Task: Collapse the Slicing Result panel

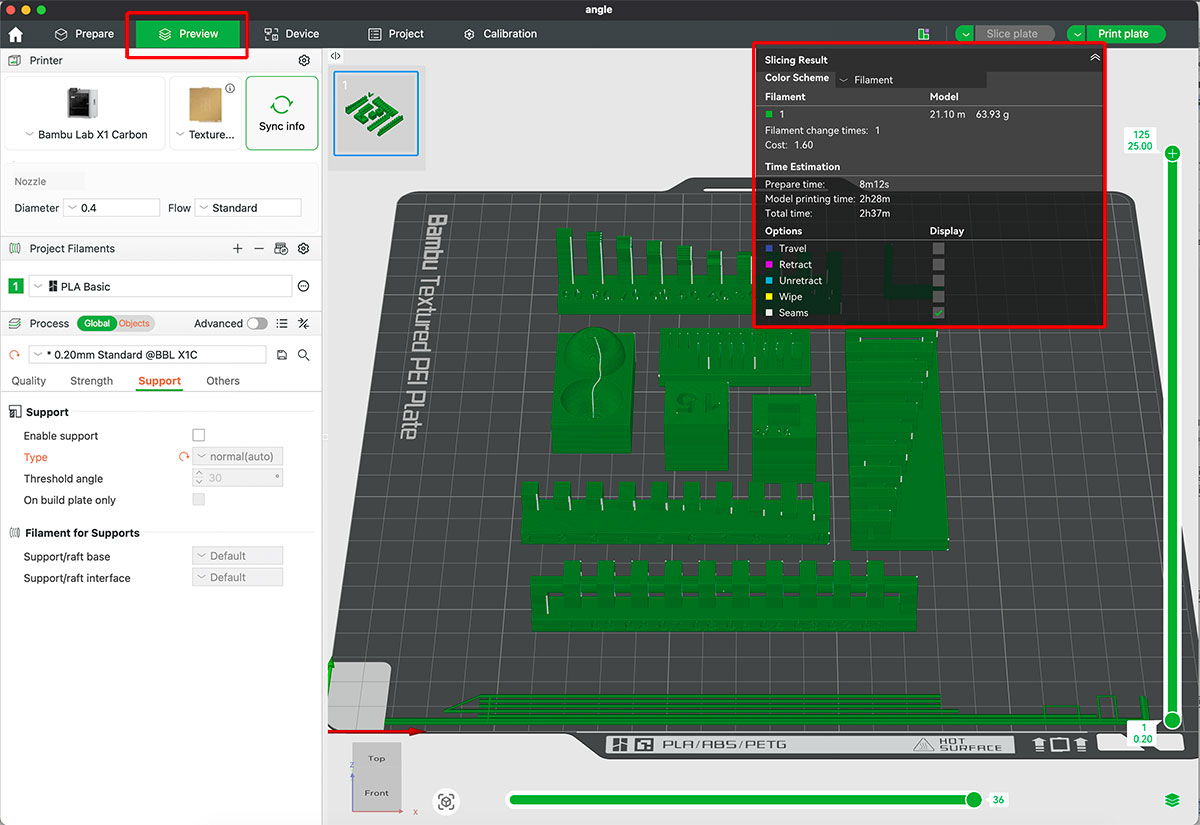Action: (1095, 59)
